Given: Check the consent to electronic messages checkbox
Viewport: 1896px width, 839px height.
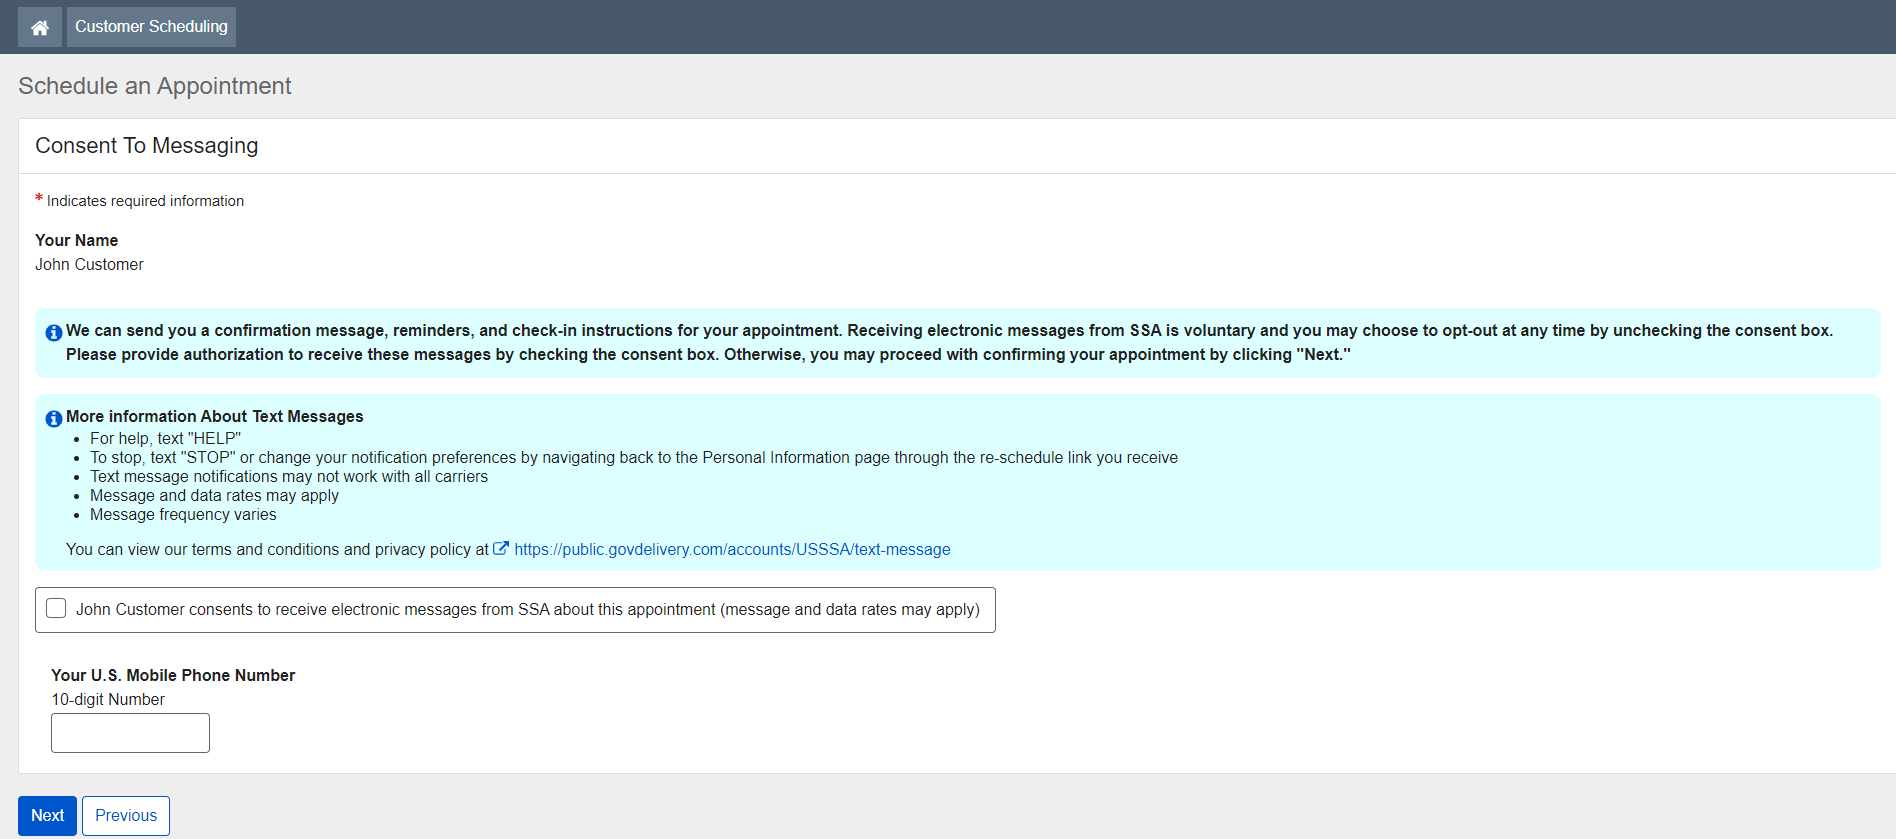Looking at the screenshot, I should click(x=56, y=609).
